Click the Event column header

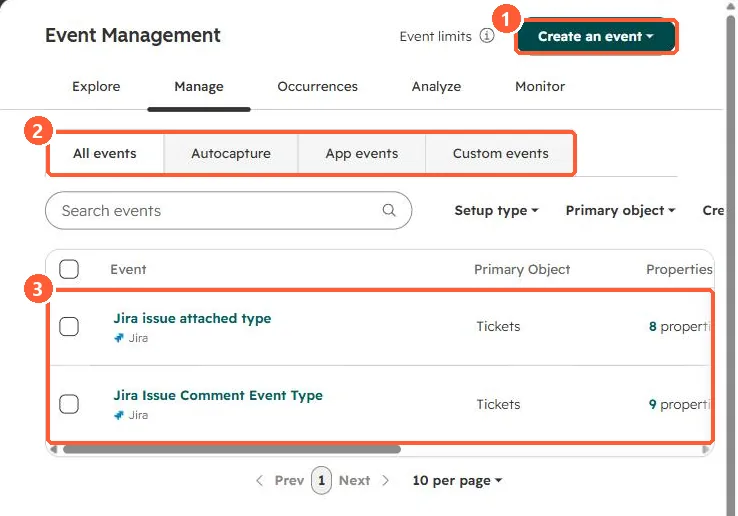pyautogui.click(x=128, y=269)
